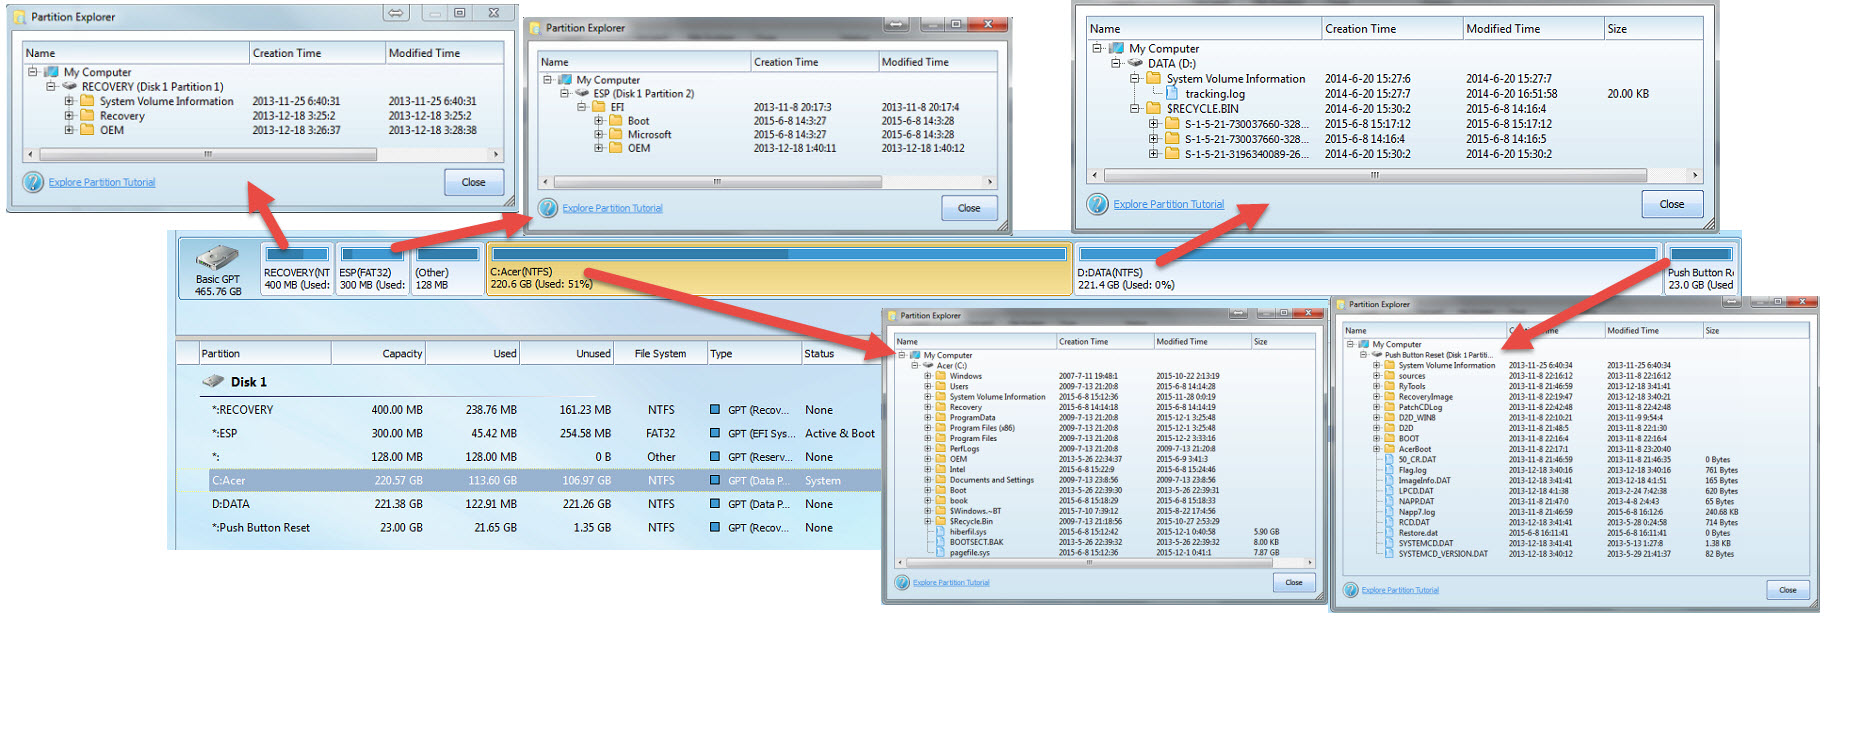Click the File System column header
This screenshot has width=1858, height=733.
661,353
